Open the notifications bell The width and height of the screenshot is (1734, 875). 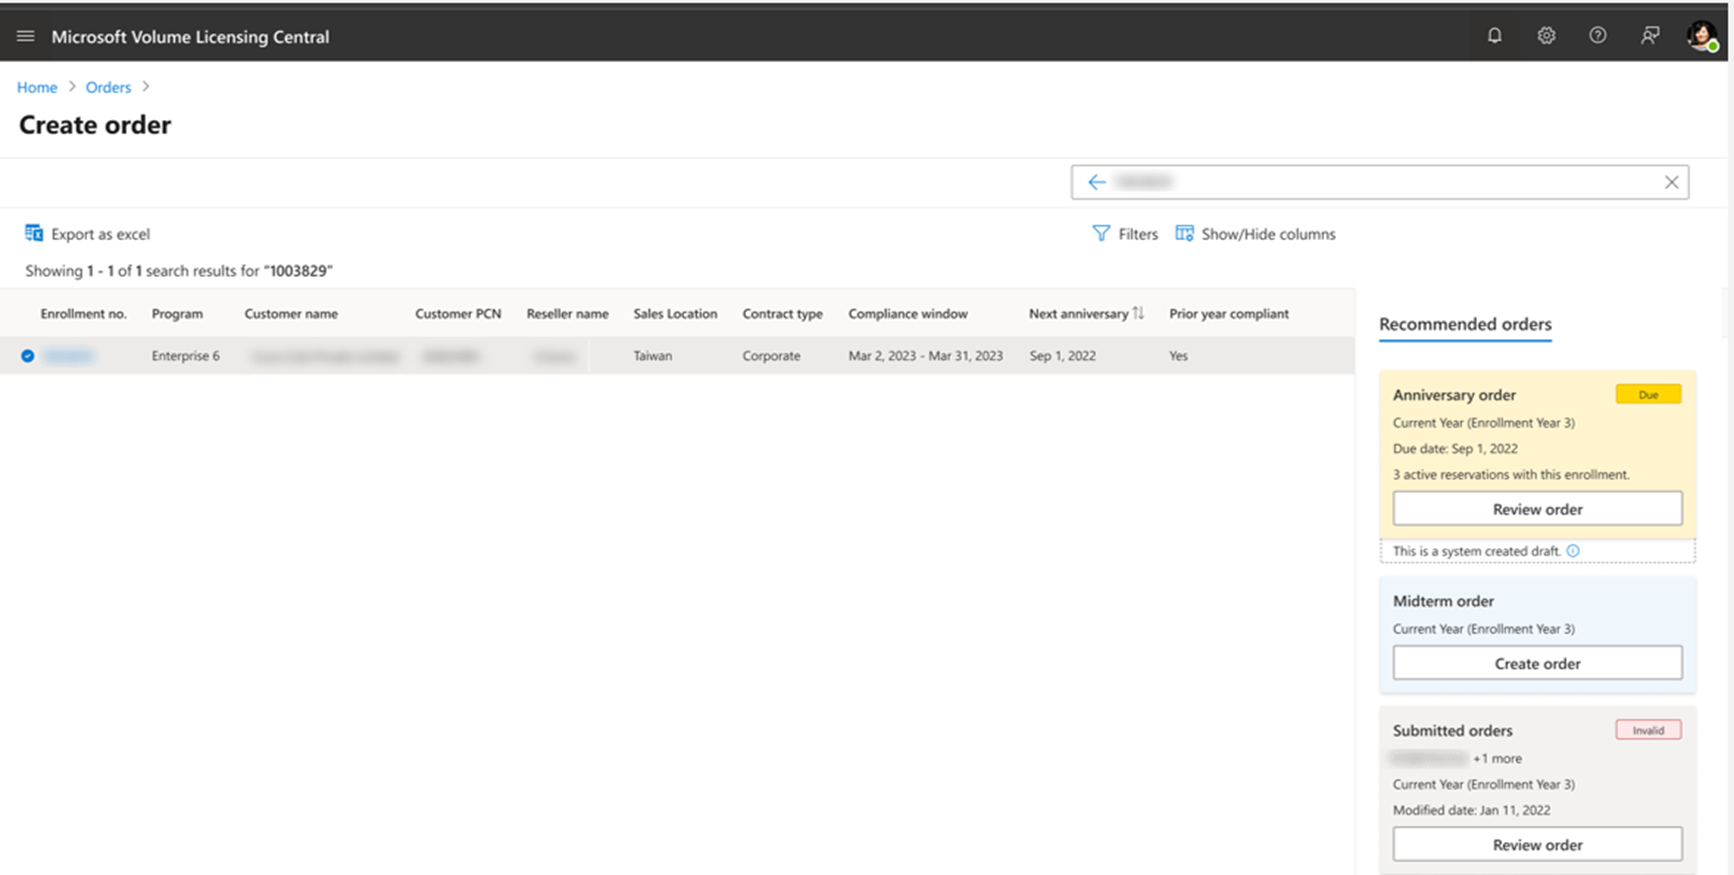pyautogui.click(x=1494, y=36)
